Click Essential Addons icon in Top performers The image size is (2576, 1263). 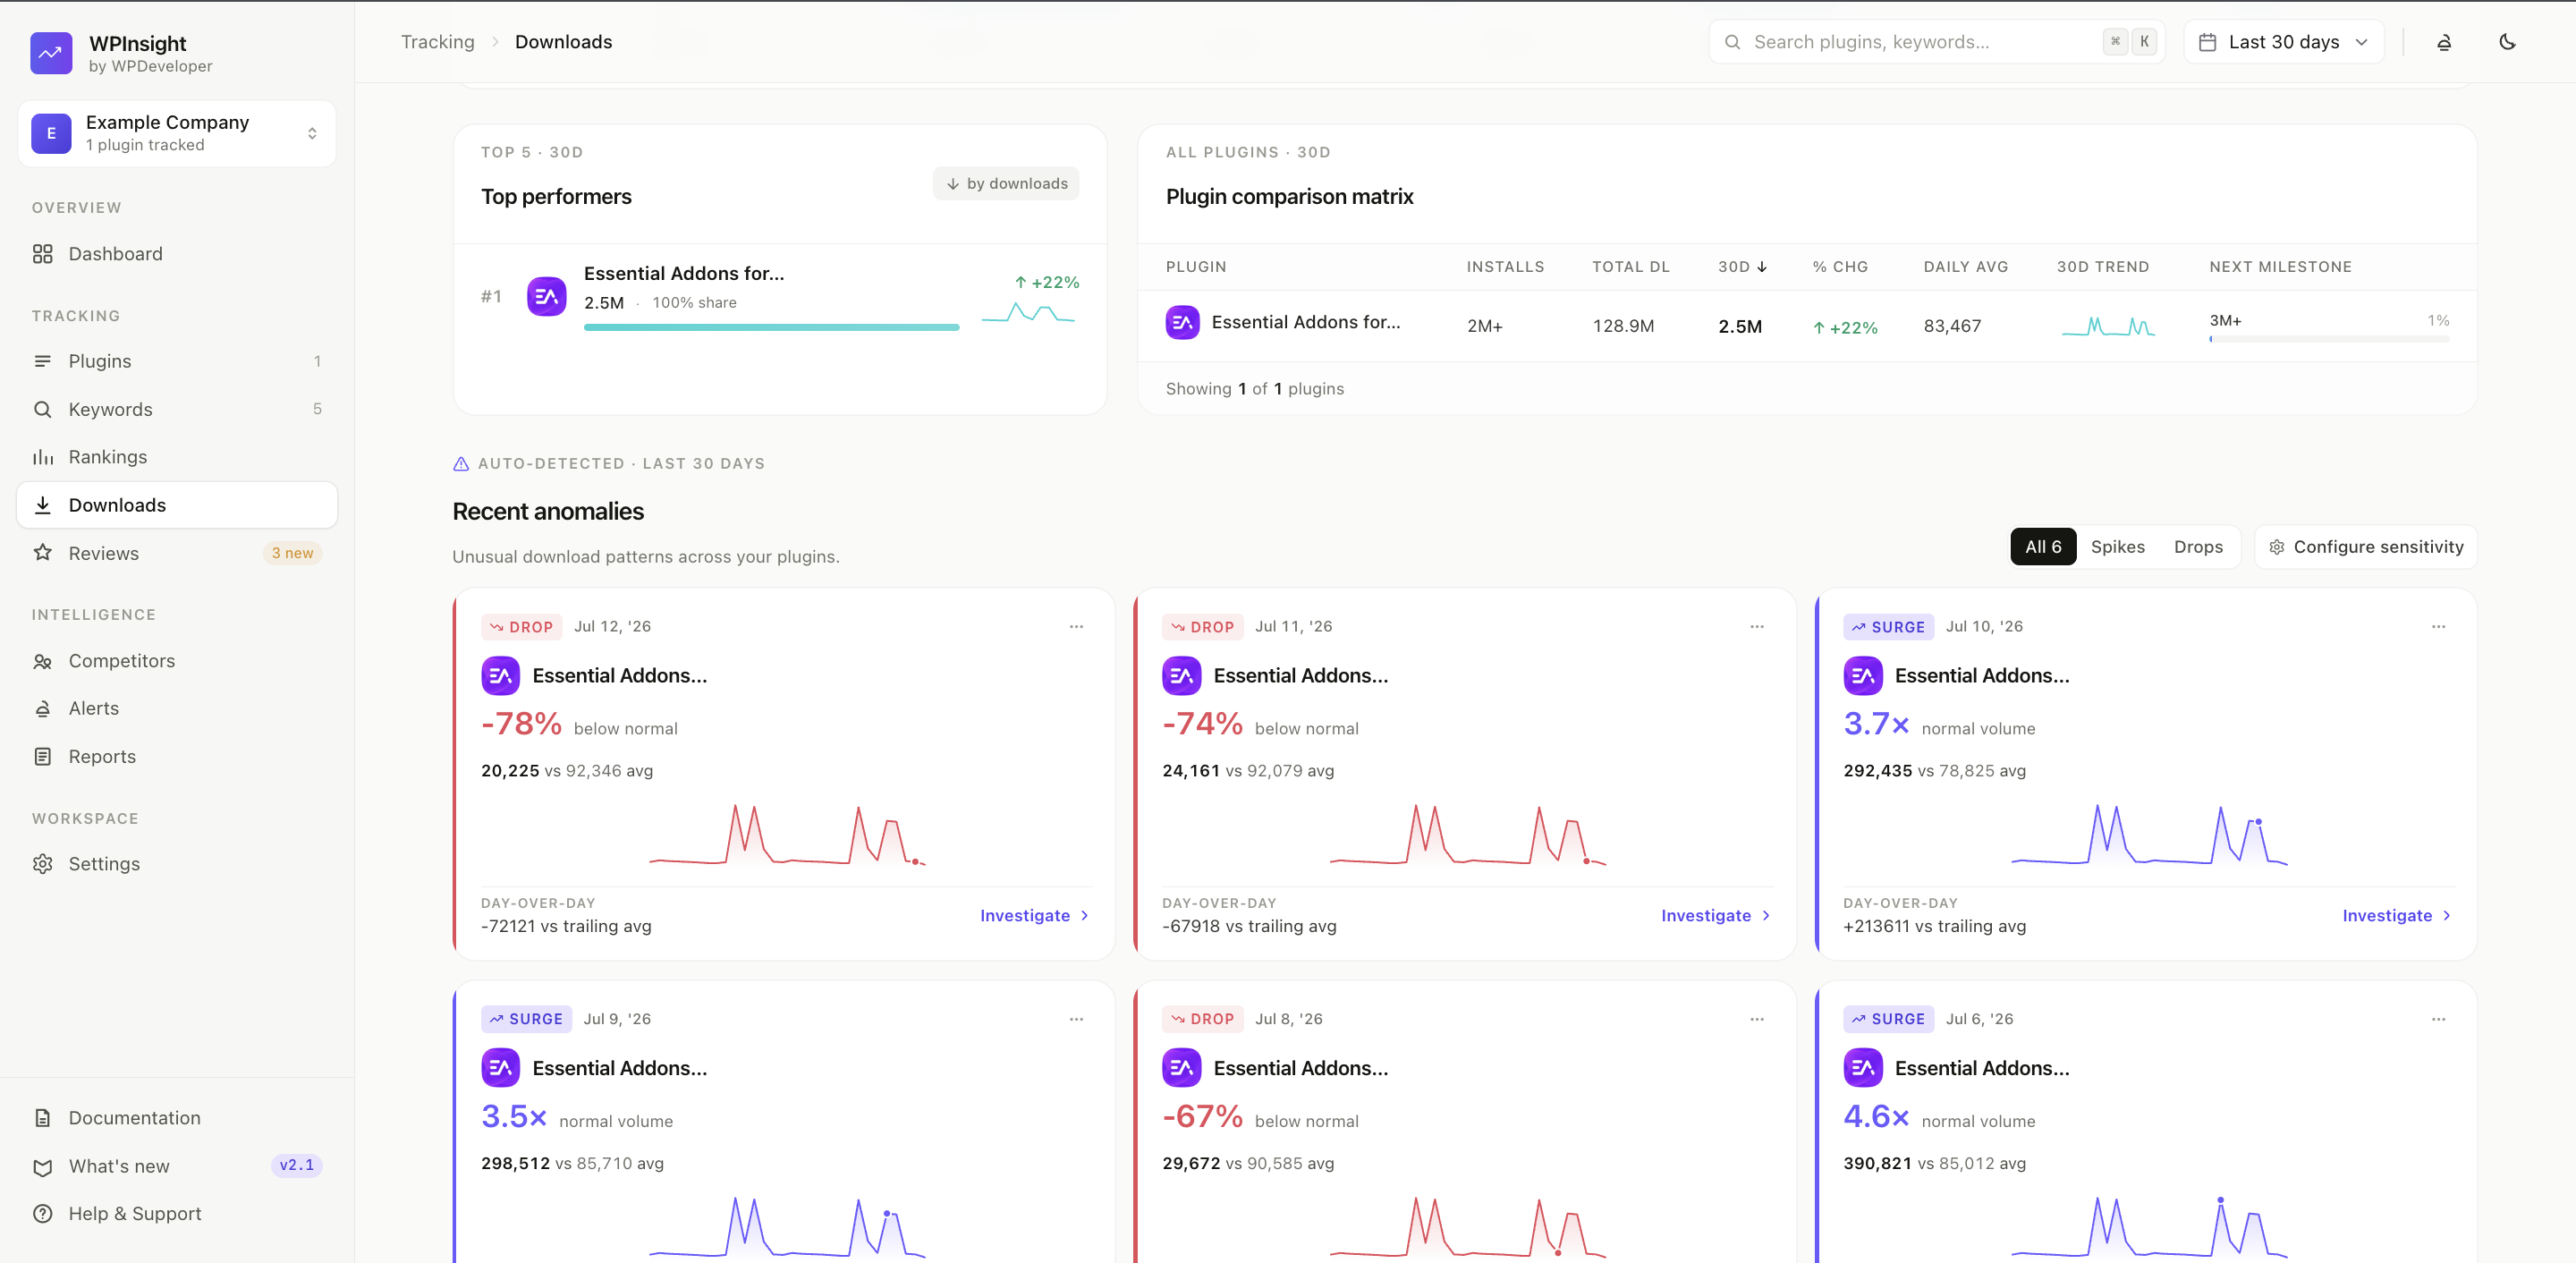point(546,296)
